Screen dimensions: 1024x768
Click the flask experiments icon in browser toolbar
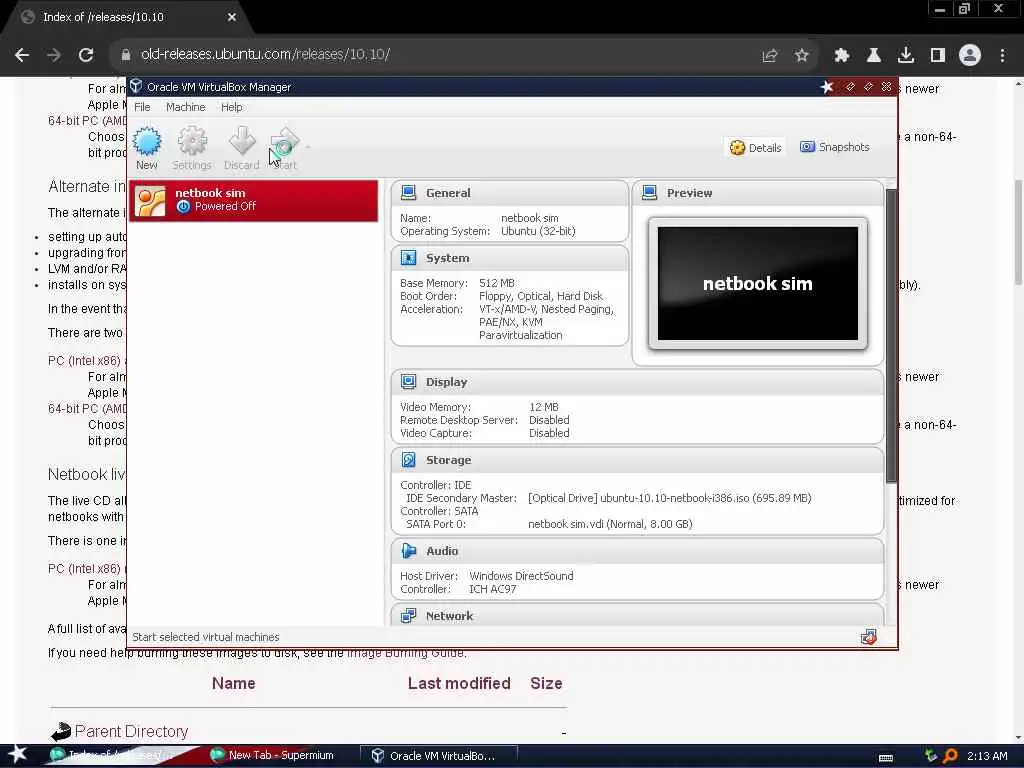coord(874,56)
